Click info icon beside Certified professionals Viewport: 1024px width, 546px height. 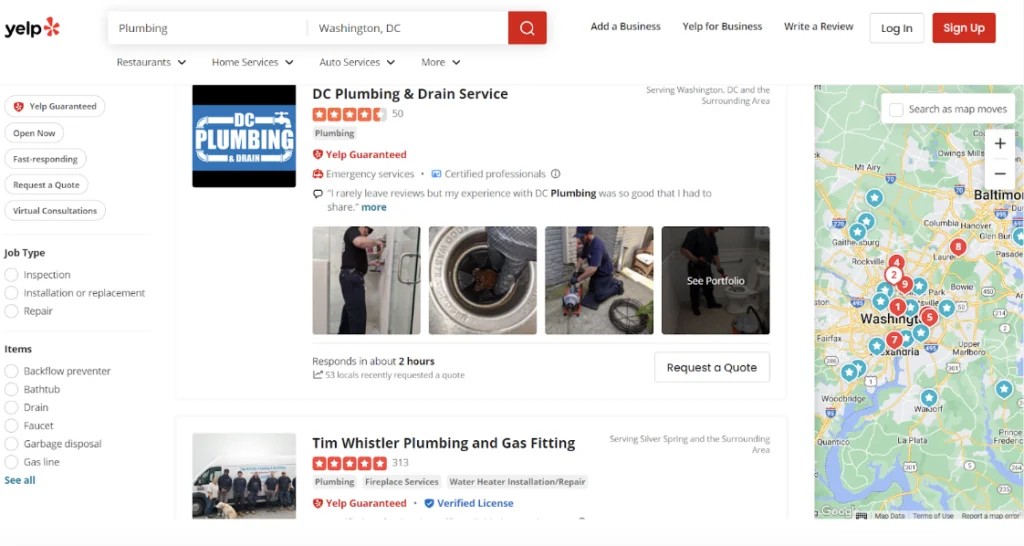(556, 174)
